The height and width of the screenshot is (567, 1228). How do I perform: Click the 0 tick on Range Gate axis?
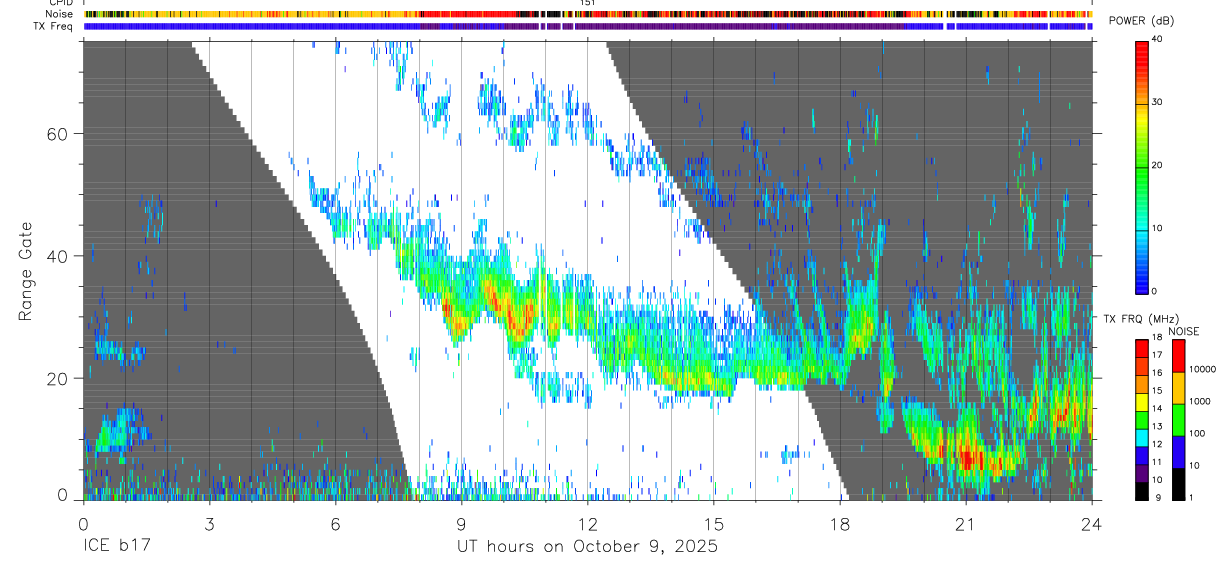pyautogui.click(x=64, y=495)
